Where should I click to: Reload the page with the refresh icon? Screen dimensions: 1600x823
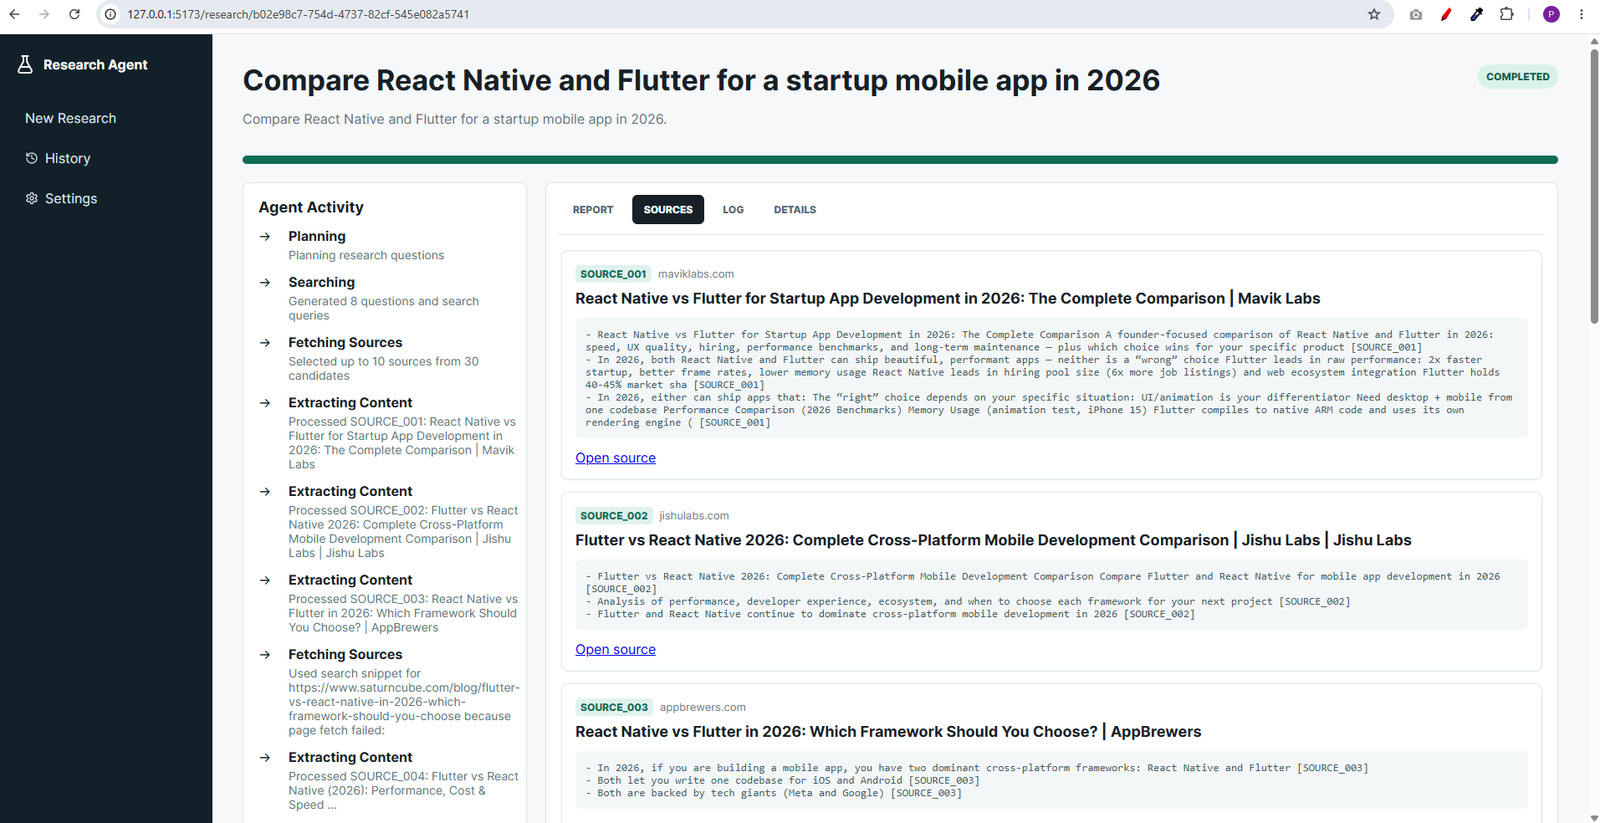click(74, 14)
